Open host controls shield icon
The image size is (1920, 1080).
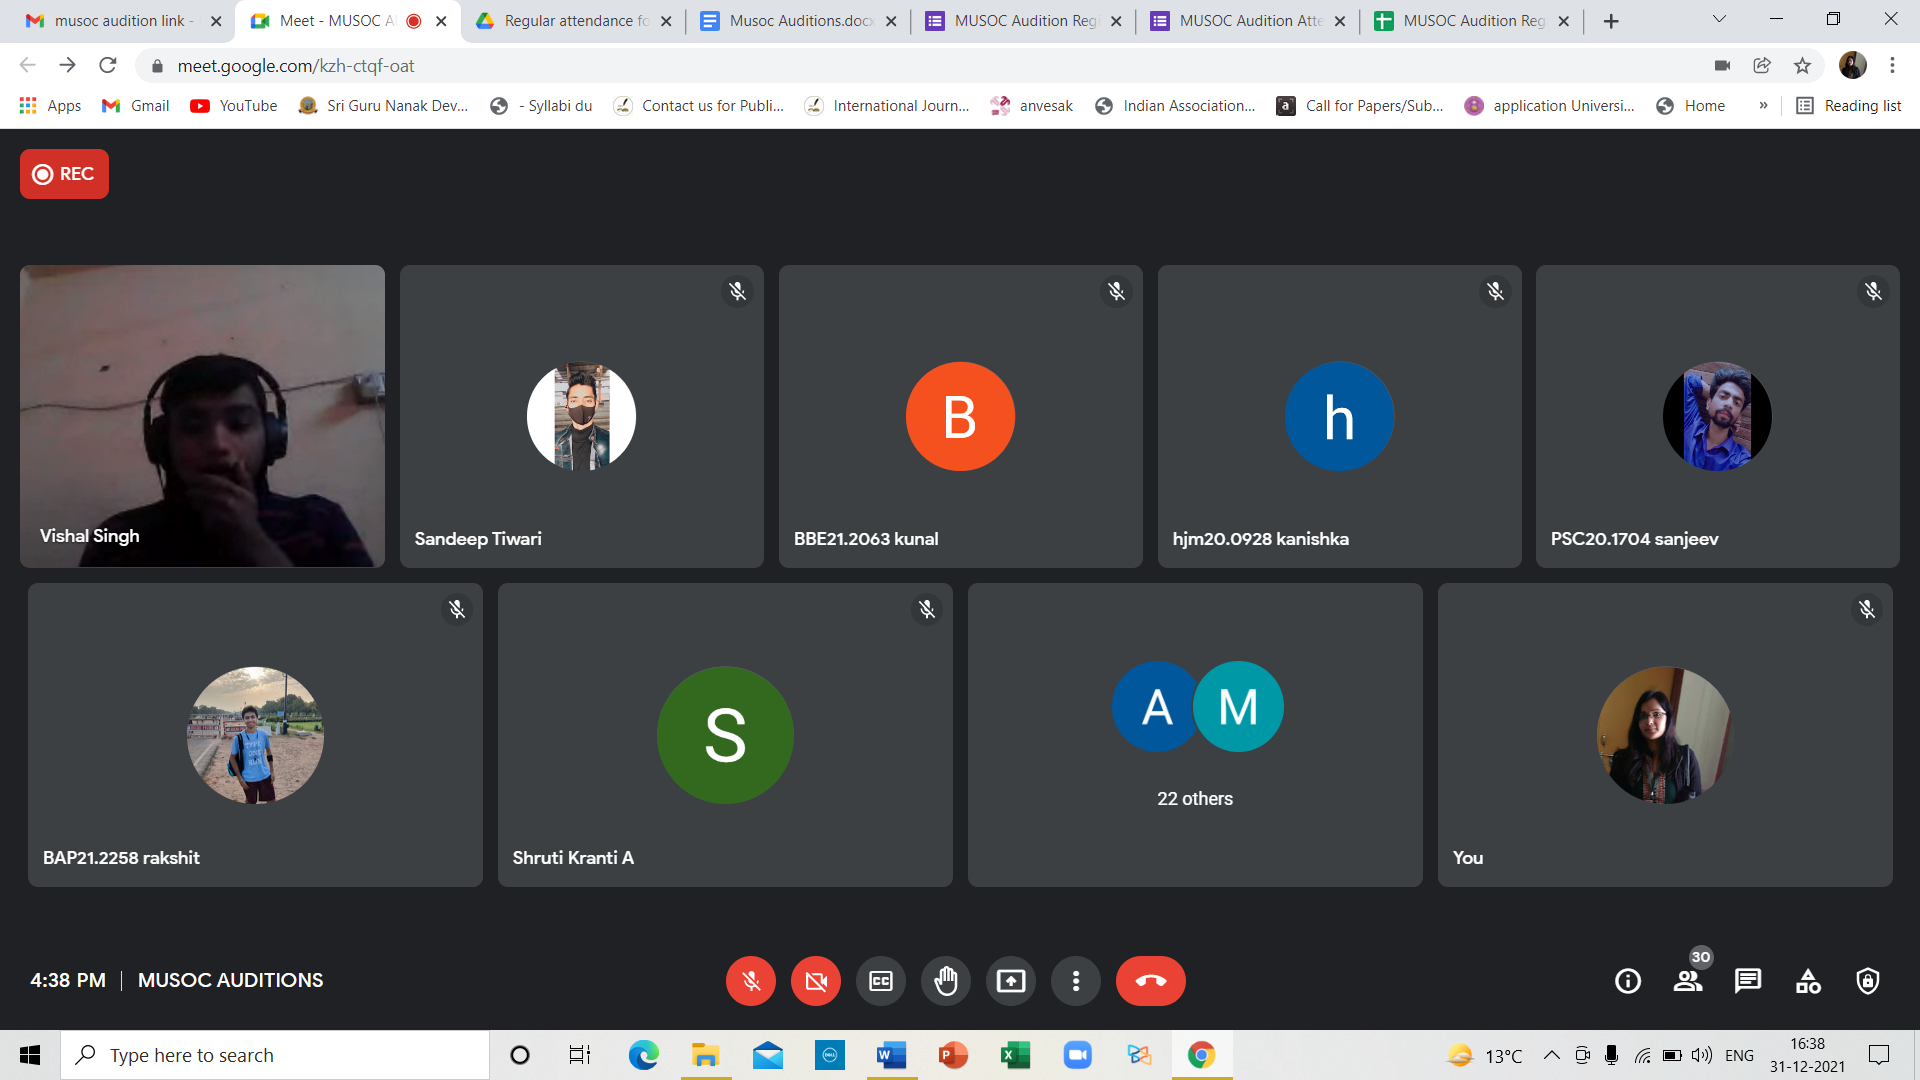pos(1867,981)
